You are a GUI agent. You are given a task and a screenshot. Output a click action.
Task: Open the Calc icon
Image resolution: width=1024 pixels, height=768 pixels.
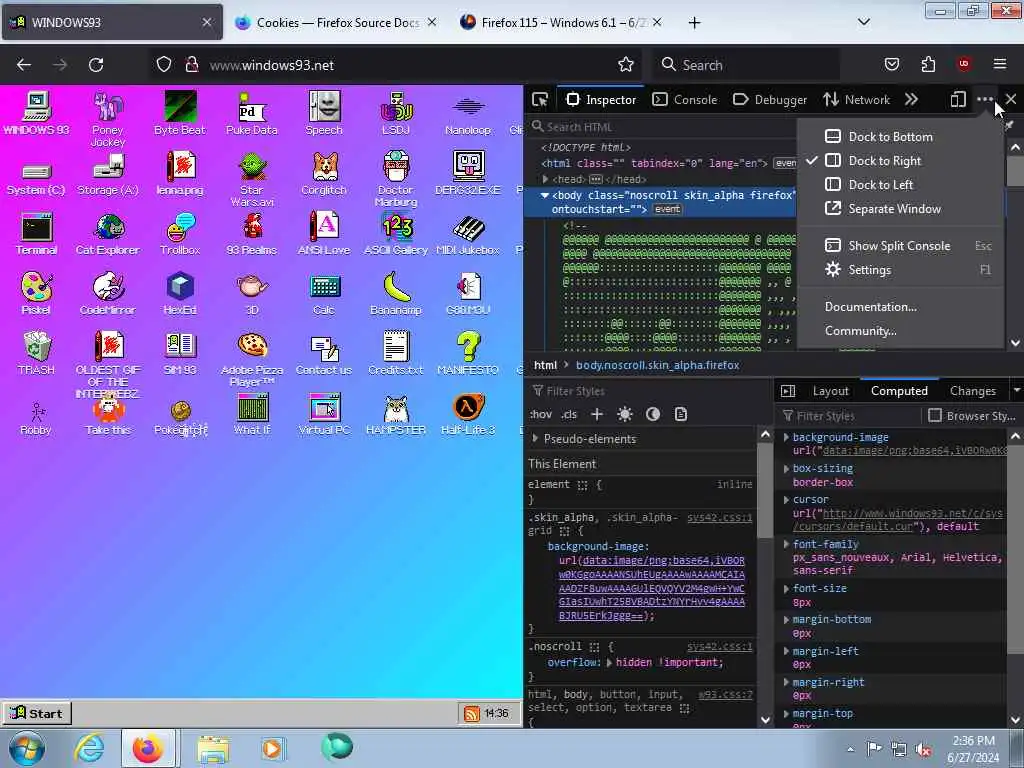pos(324,293)
